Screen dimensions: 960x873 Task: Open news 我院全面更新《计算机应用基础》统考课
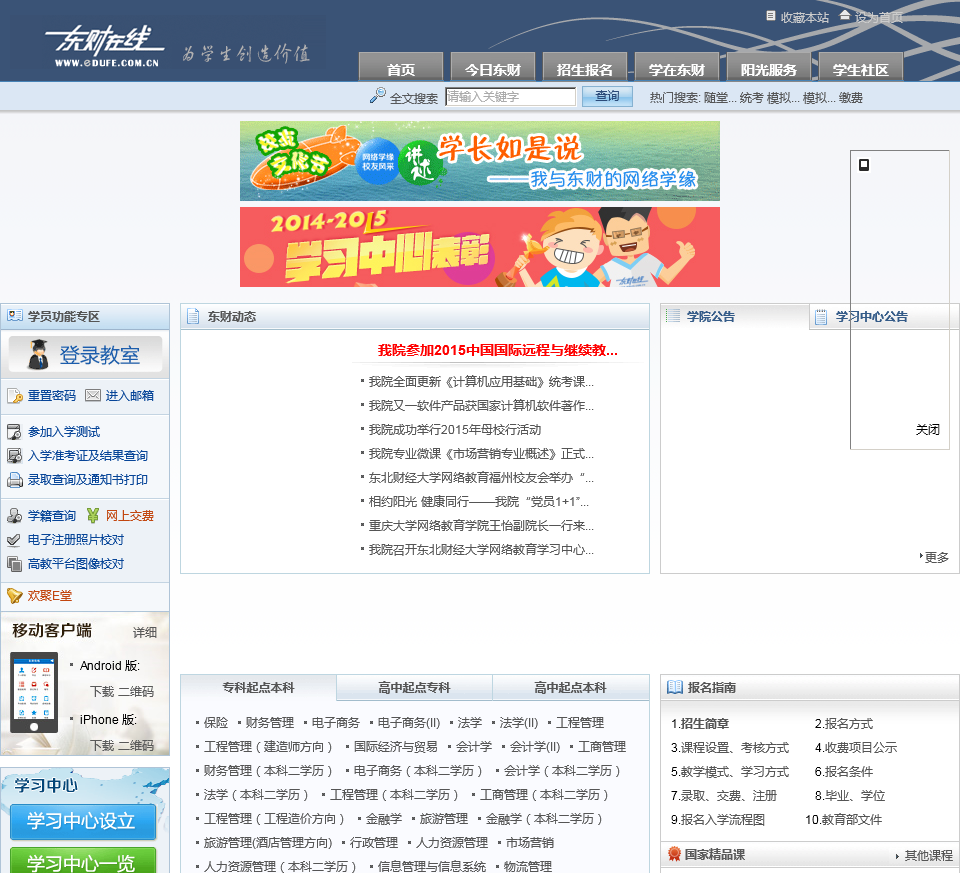[481, 382]
